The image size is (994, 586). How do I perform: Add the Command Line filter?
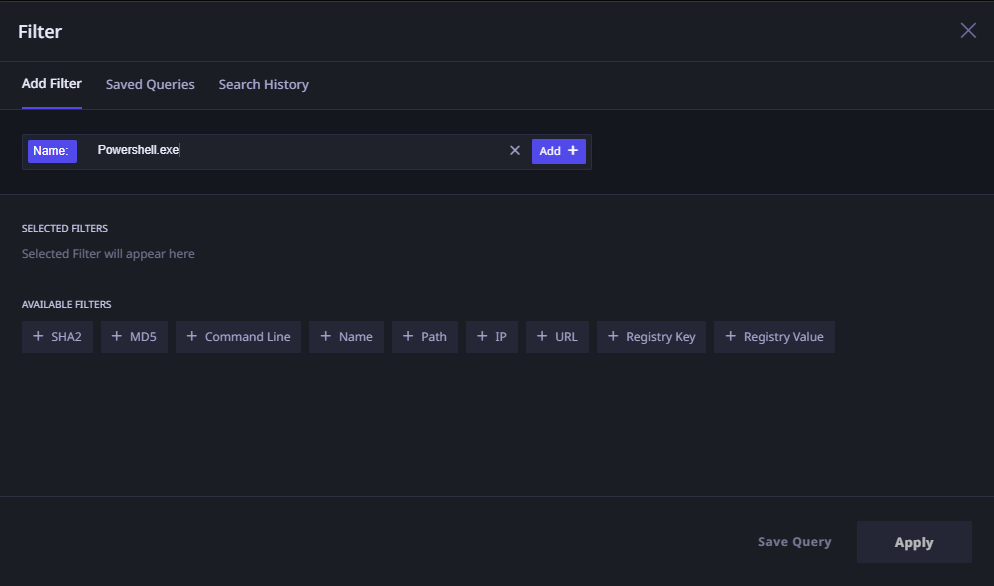[x=238, y=337]
